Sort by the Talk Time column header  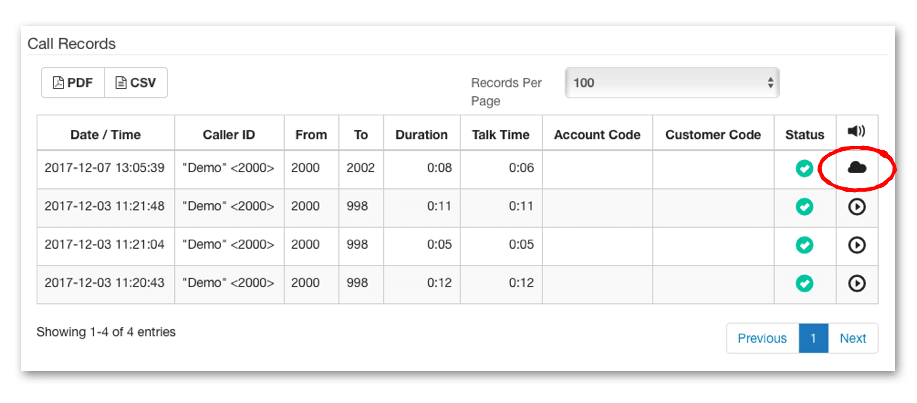click(x=501, y=135)
